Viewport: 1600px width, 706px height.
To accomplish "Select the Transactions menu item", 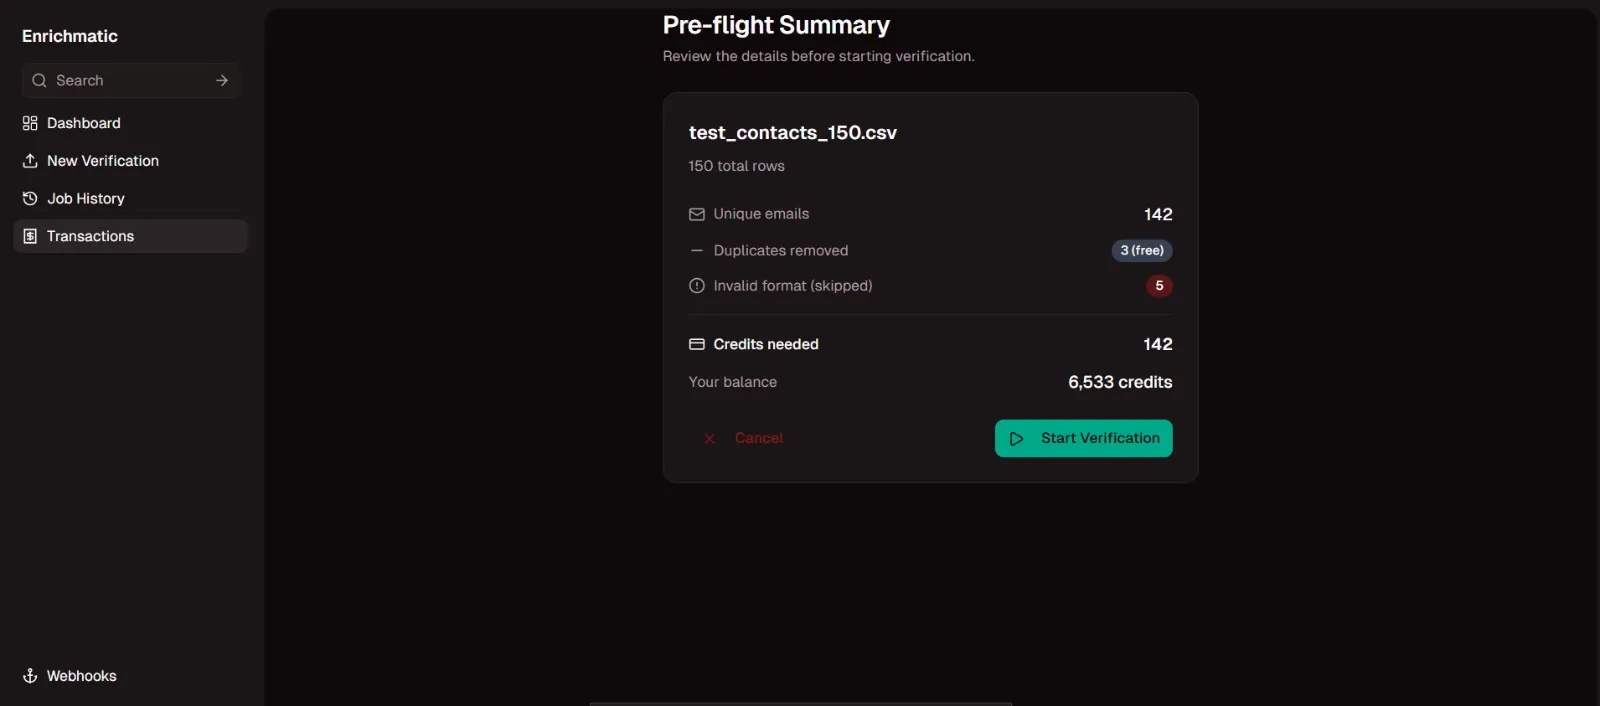I will (90, 236).
